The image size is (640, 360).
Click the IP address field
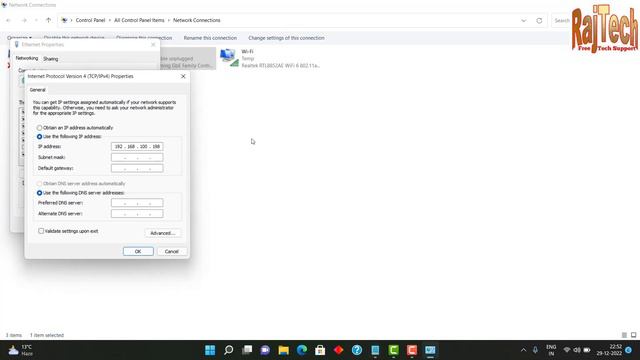tap(137, 147)
